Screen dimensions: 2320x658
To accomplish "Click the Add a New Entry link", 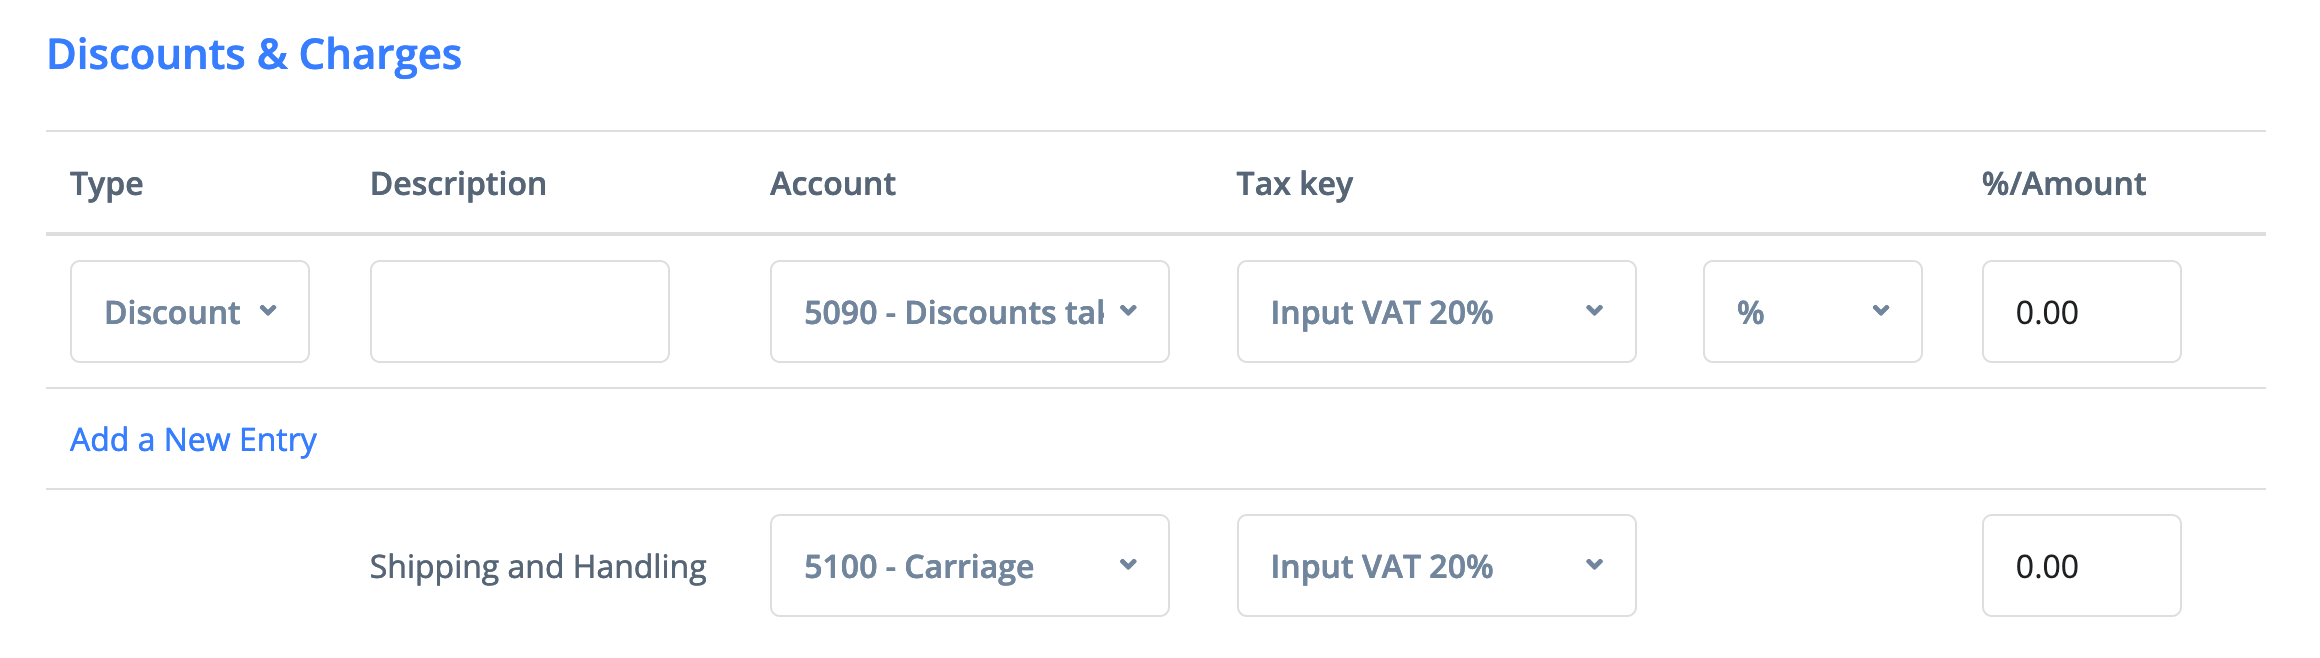I will (193, 440).
